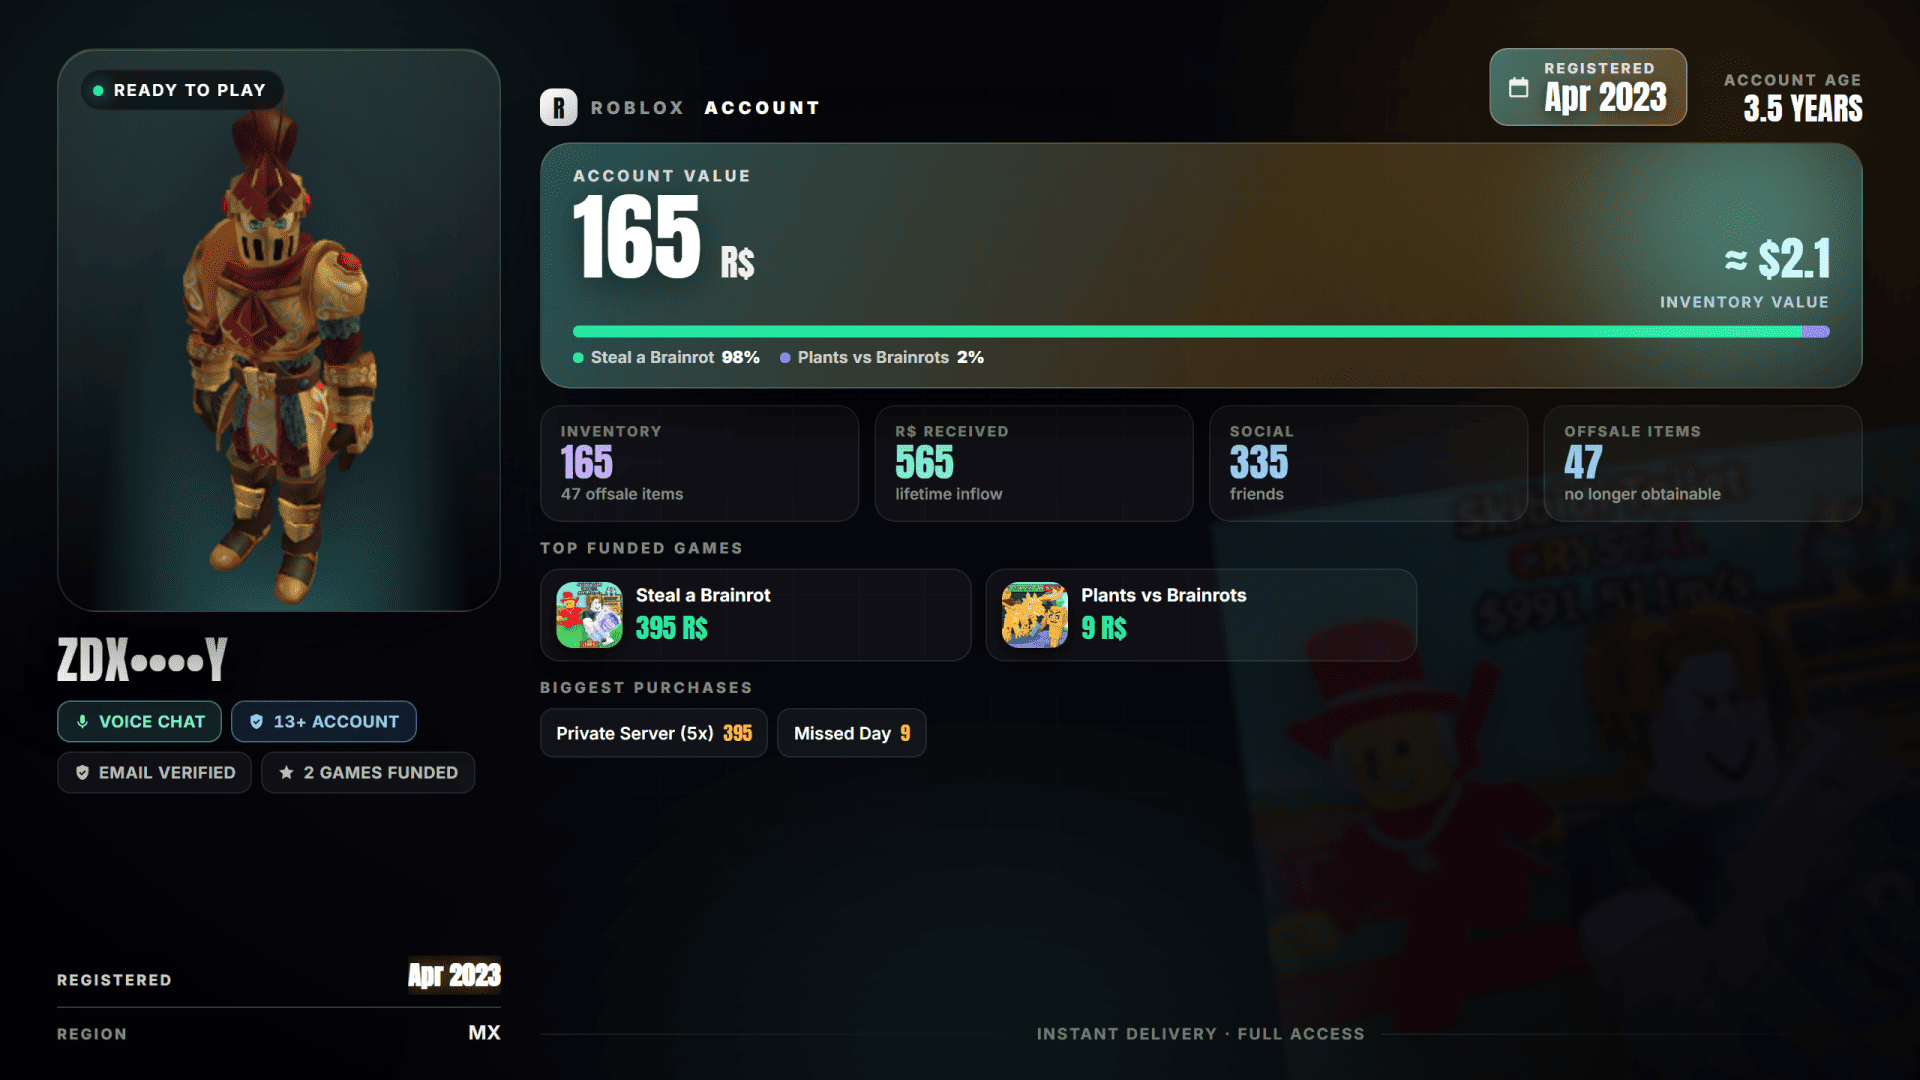
Task: Open the Offsale Items 47 card
Action: (x=1703, y=463)
